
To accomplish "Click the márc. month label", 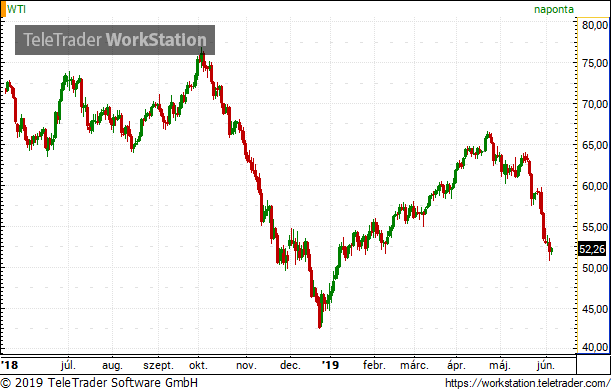I will click(x=414, y=366).
